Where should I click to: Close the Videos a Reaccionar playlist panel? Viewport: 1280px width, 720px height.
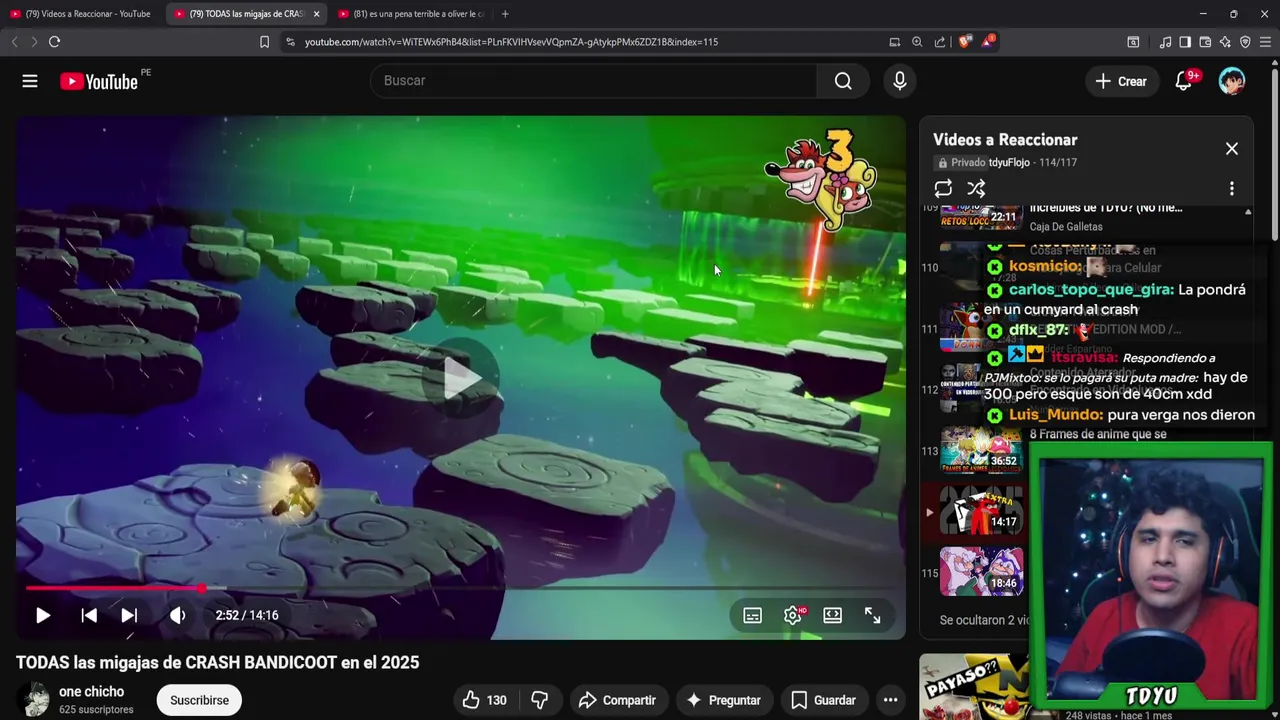(x=1232, y=148)
